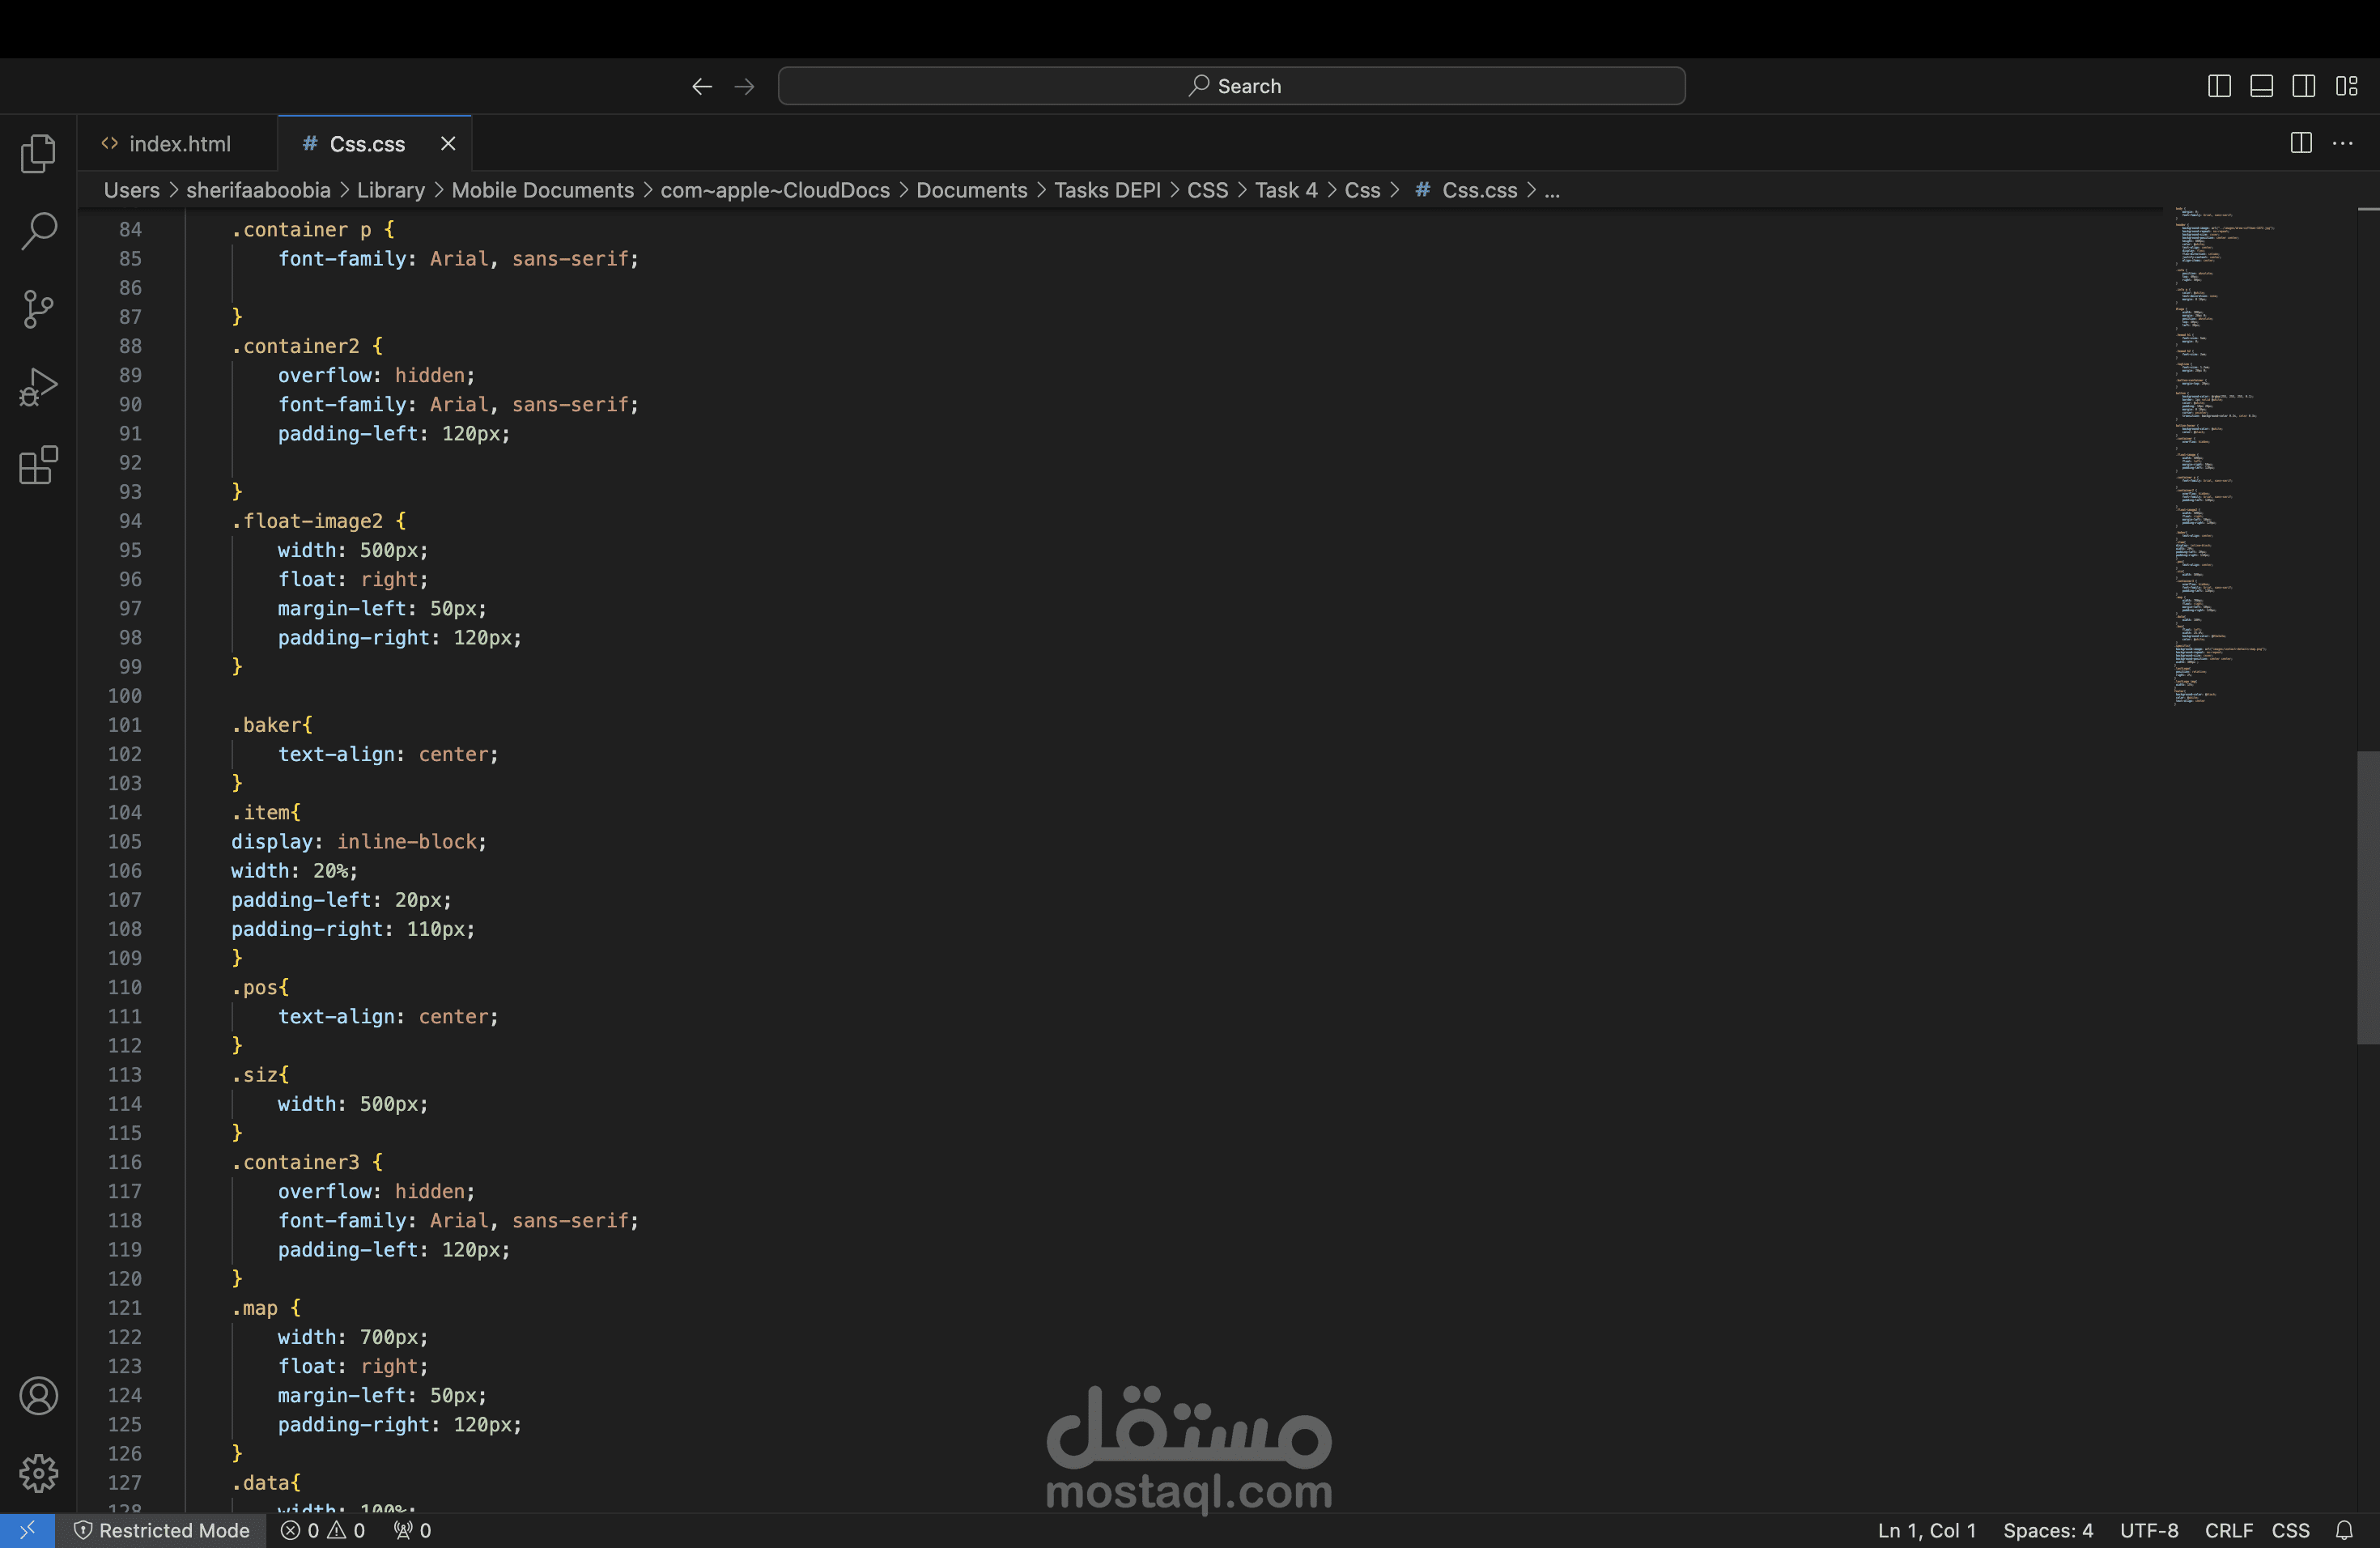The width and height of the screenshot is (2380, 1548).
Task: Toggle the primary side bar layout button
Action: [2219, 86]
